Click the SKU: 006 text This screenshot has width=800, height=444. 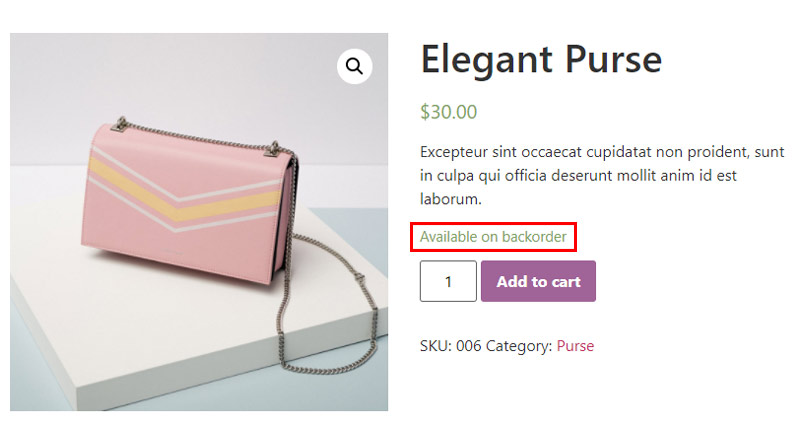click(451, 346)
